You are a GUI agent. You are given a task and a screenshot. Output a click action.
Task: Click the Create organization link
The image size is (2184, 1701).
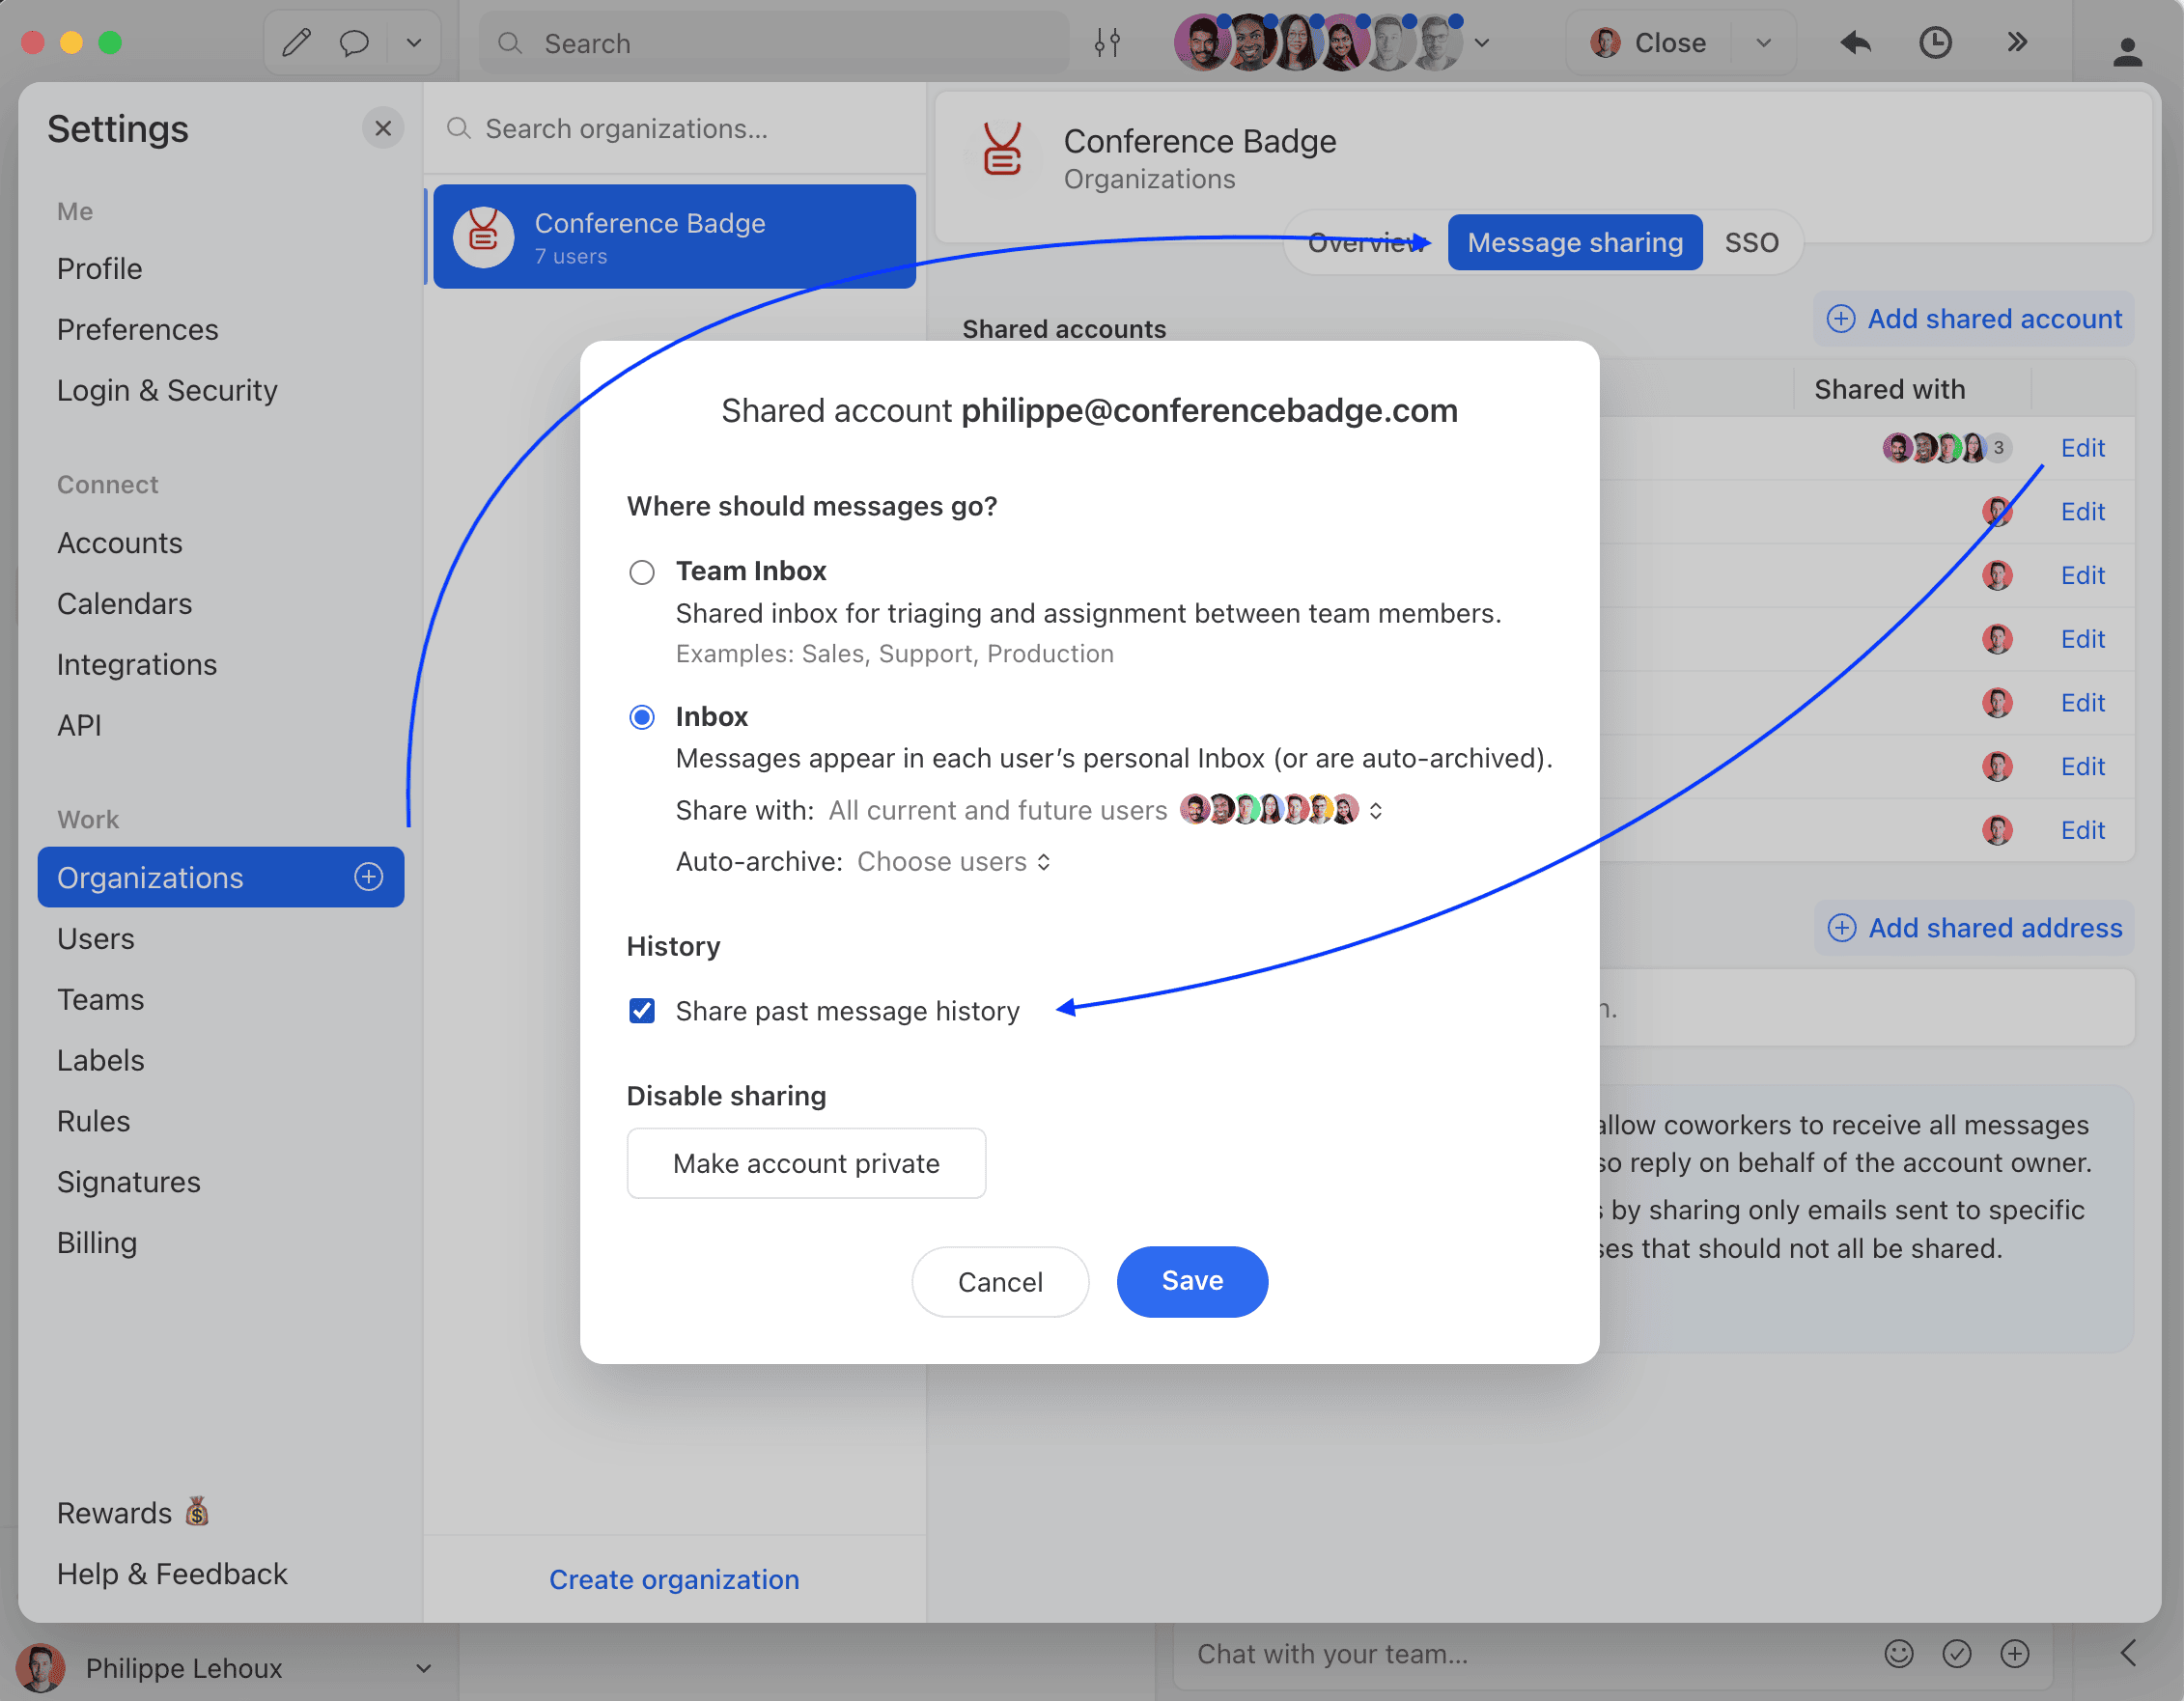[674, 1579]
